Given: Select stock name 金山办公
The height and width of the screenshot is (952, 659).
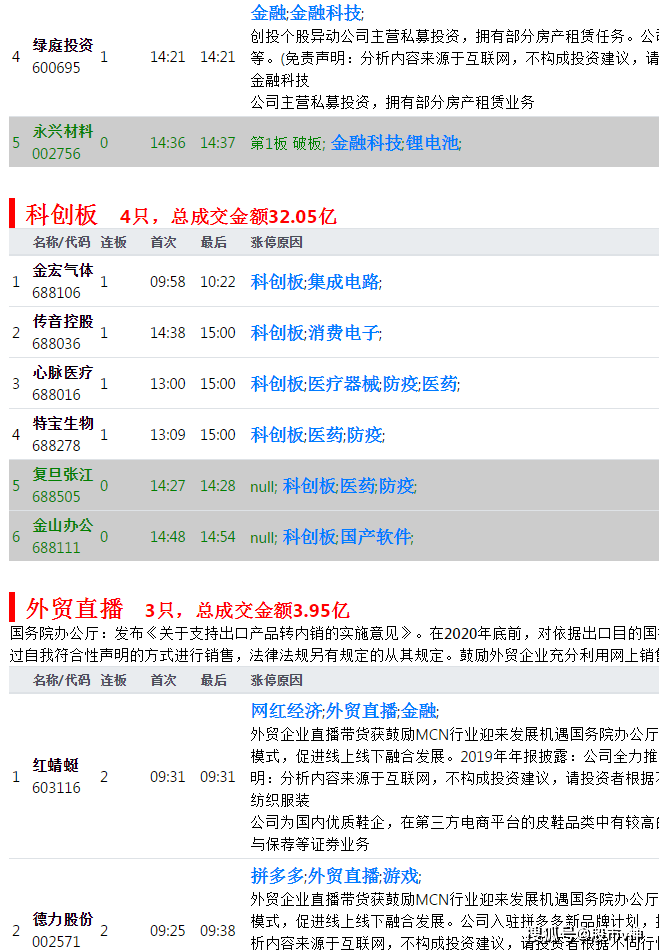Looking at the screenshot, I should [x=63, y=525].
